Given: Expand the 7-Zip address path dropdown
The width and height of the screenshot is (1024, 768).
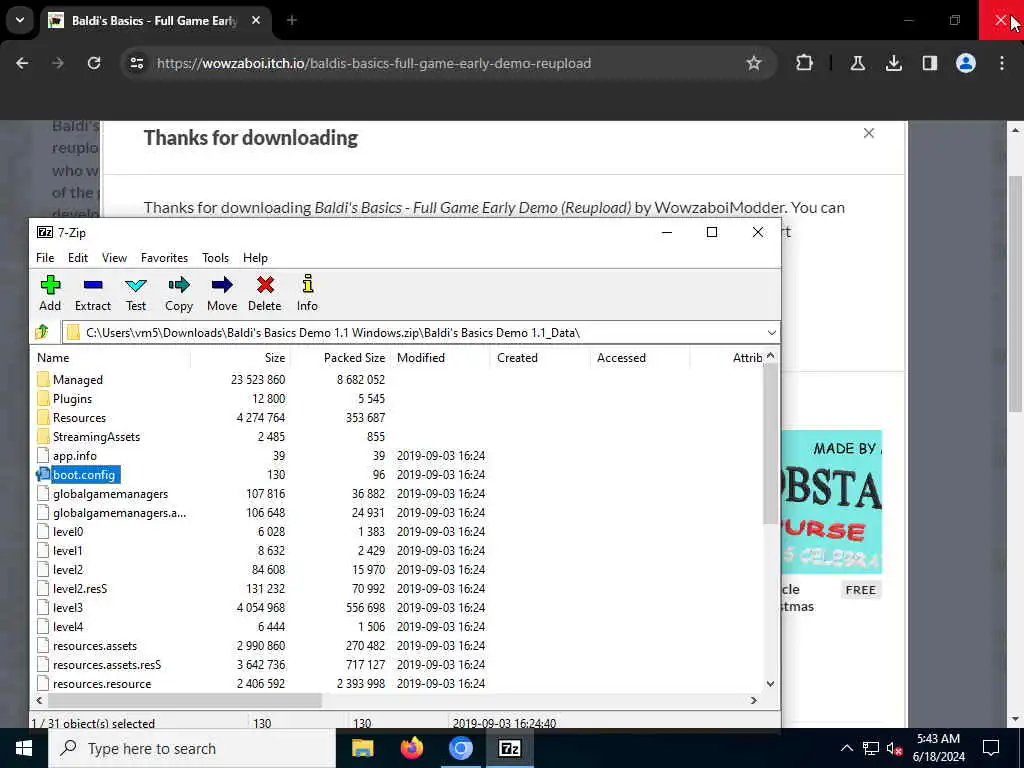Looking at the screenshot, I should [x=771, y=332].
